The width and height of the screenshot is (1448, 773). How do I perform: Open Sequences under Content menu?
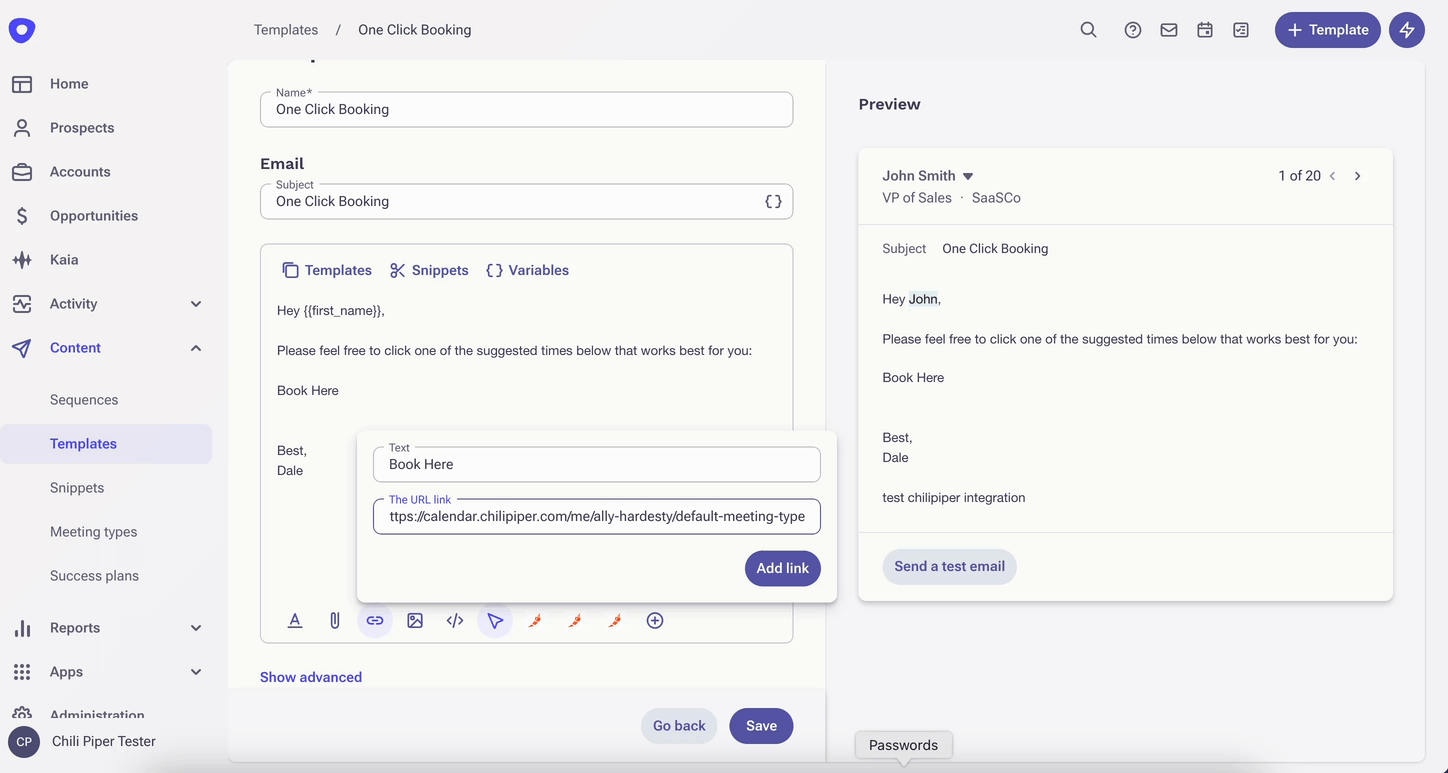(x=84, y=400)
